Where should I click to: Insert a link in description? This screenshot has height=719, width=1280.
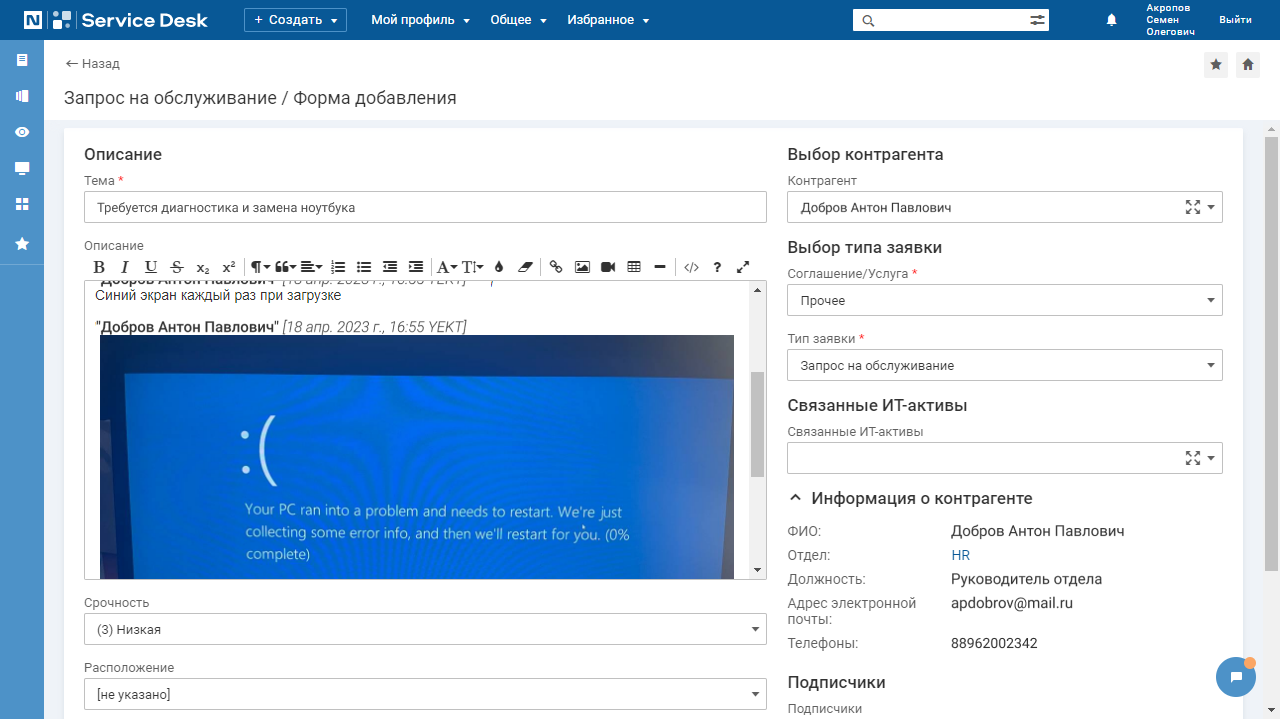pos(556,267)
